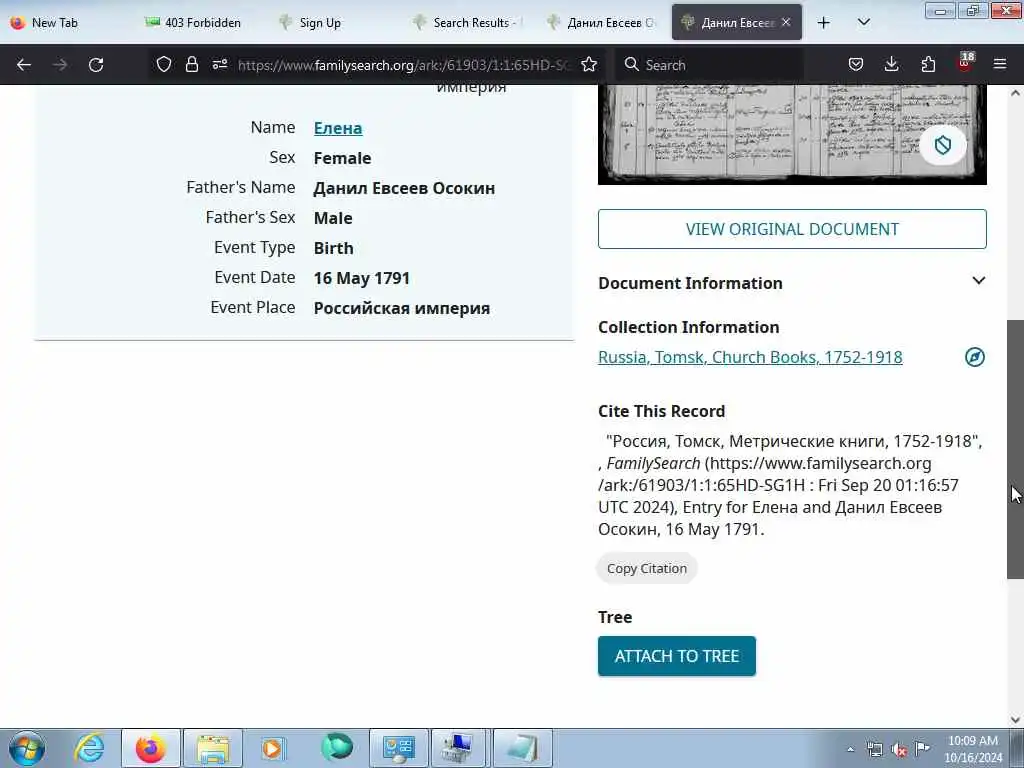Open the green globe taskbar app
The height and width of the screenshot is (768, 1024).
coord(336,748)
